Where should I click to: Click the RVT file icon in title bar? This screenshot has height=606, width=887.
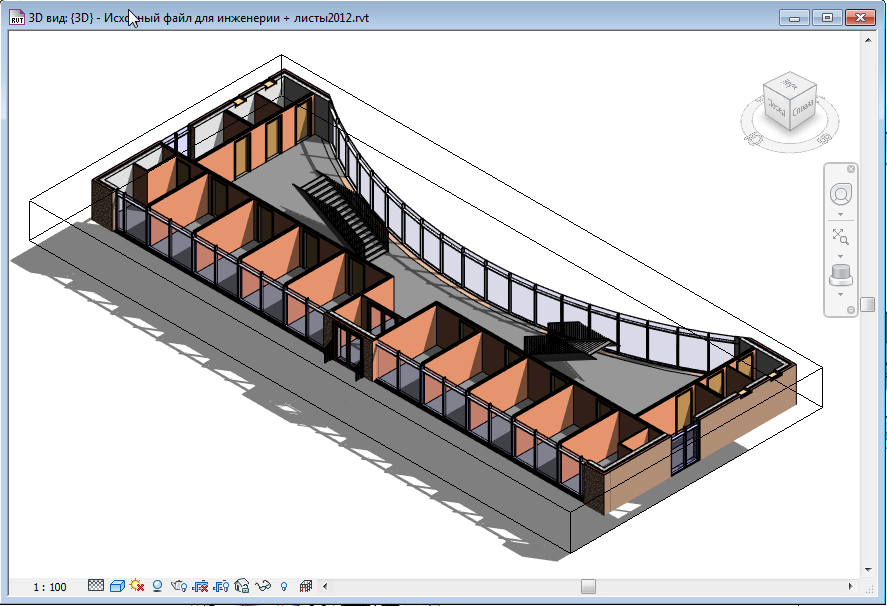tap(17, 18)
